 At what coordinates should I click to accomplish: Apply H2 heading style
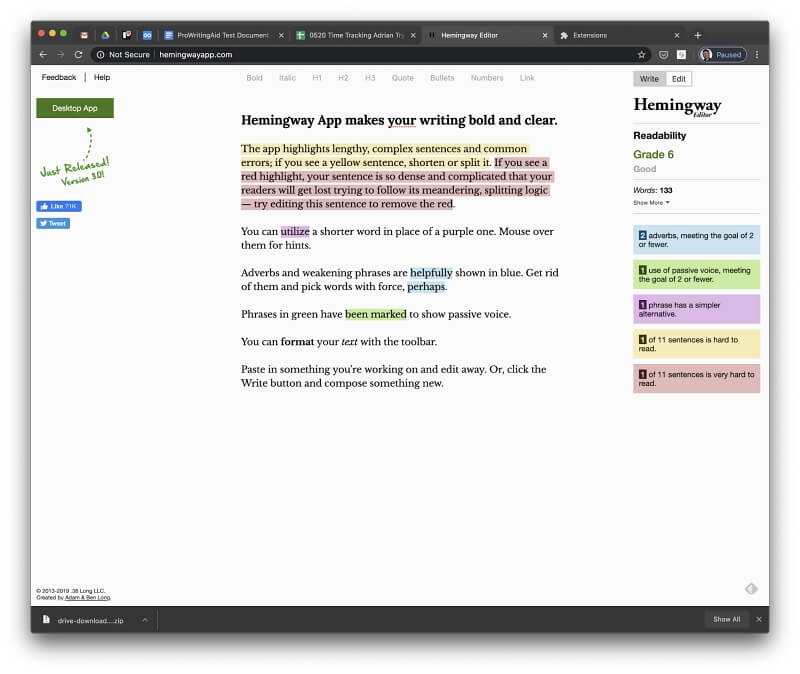click(343, 78)
